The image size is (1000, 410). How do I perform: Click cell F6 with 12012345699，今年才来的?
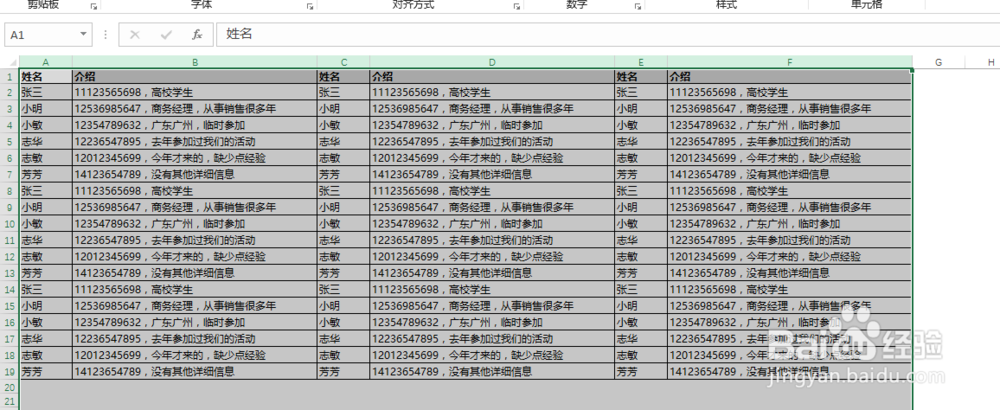tap(790, 158)
